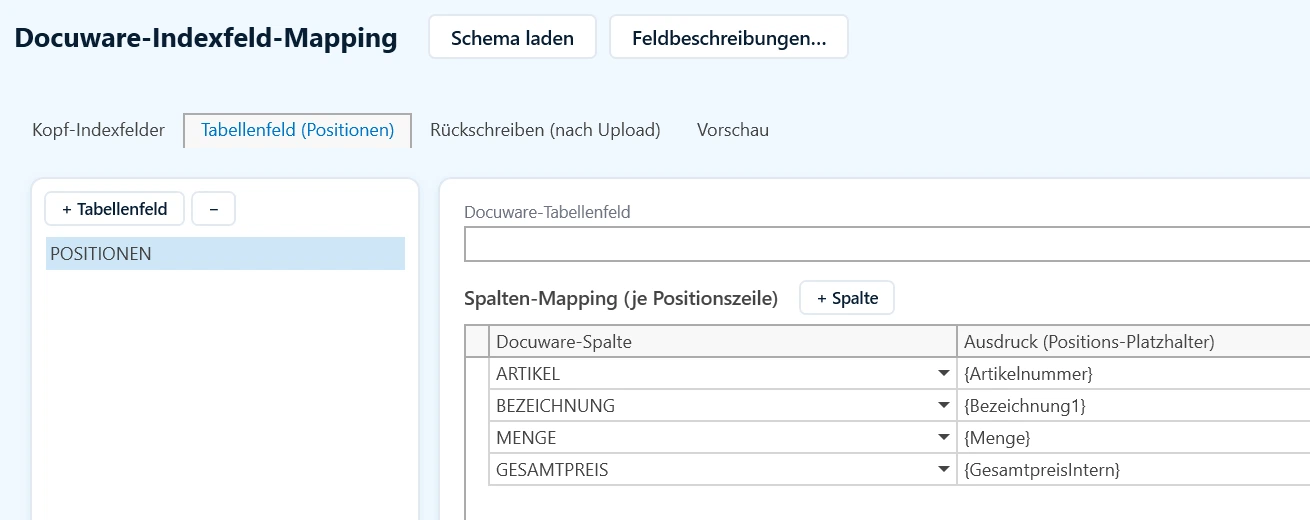The width and height of the screenshot is (1310, 520).
Task: Expand the GESAMTPREIS column dropdown
Action: (943, 470)
